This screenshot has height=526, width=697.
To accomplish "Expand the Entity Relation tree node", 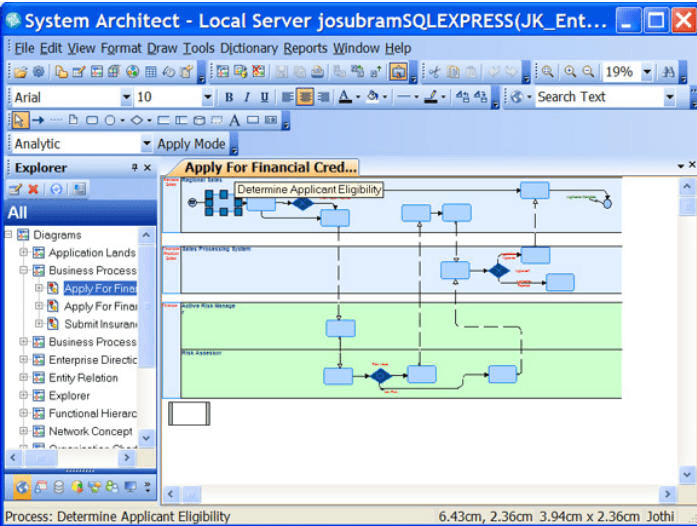I will [x=24, y=377].
